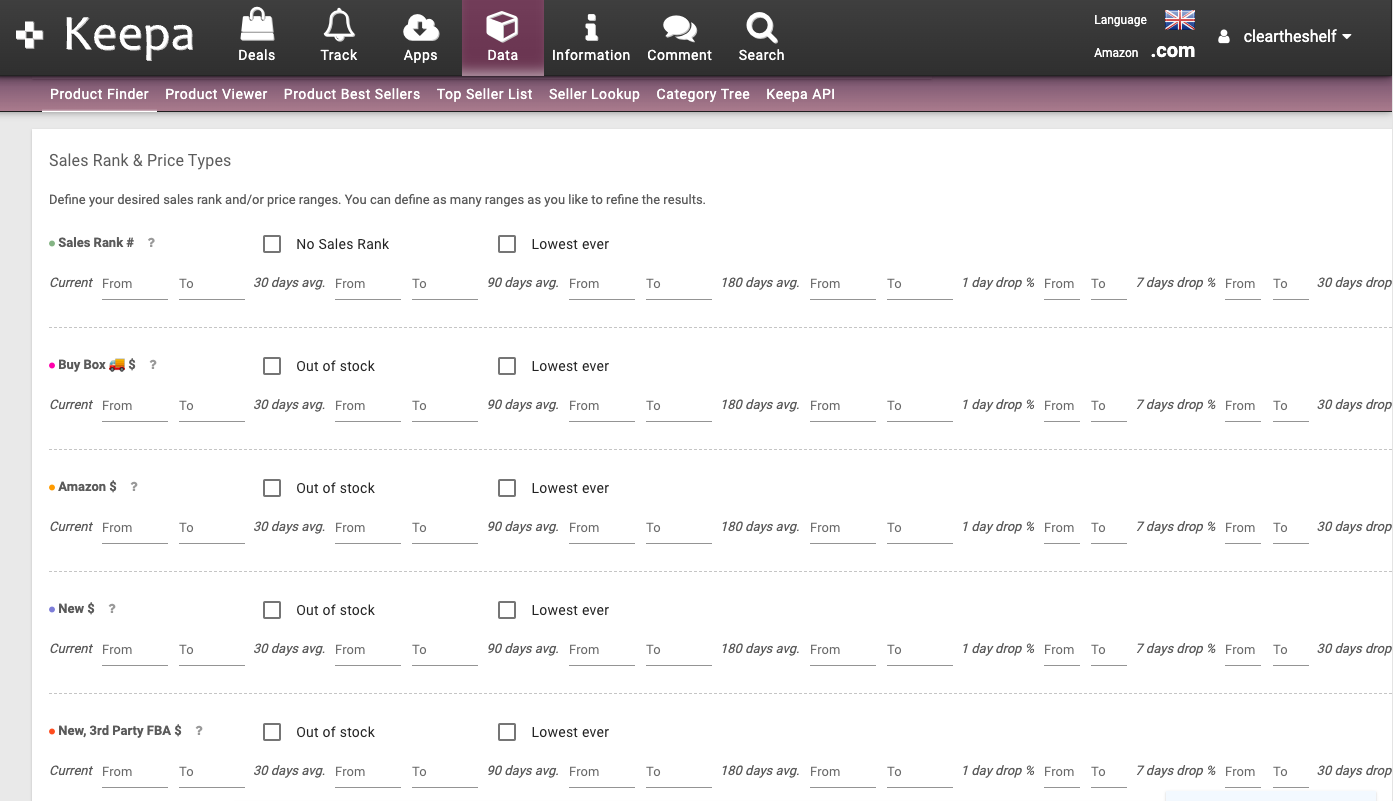
Task: Open the Deals shopping bag icon
Action: coord(256,26)
